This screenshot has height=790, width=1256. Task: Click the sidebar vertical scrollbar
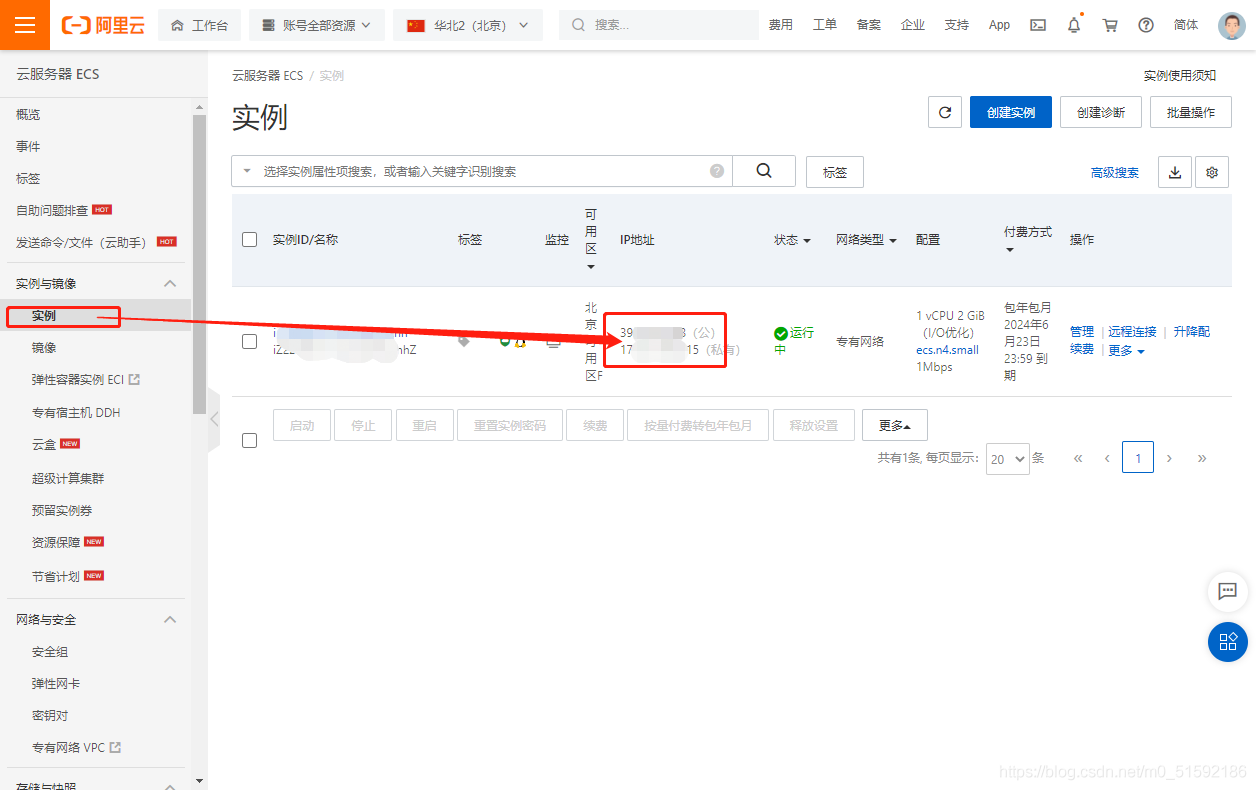click(200, 265)
